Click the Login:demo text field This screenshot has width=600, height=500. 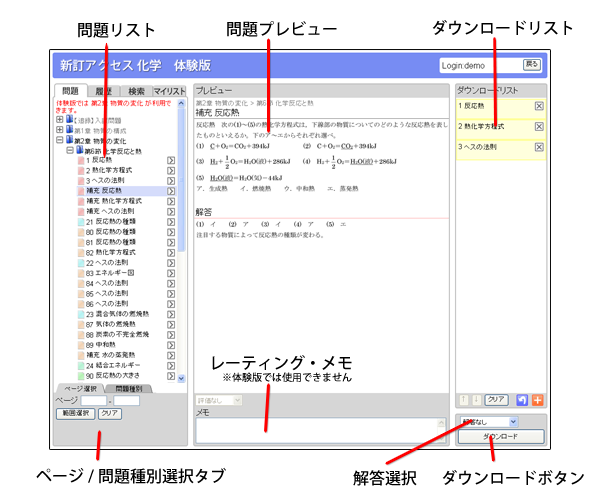(481, 65)
